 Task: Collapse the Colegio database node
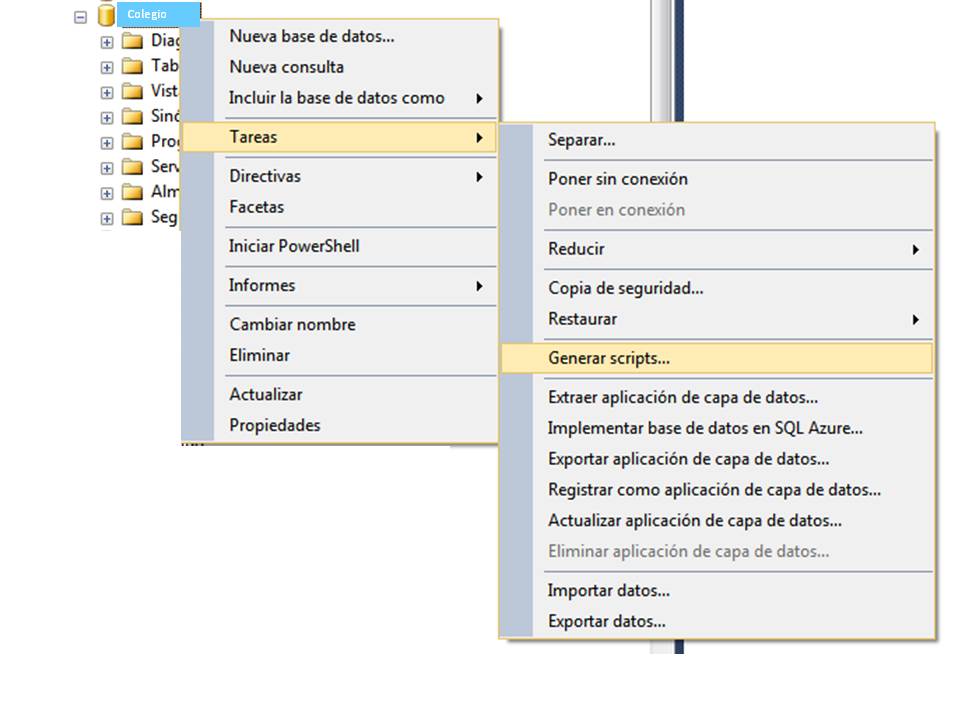click(x=81, y=14)
